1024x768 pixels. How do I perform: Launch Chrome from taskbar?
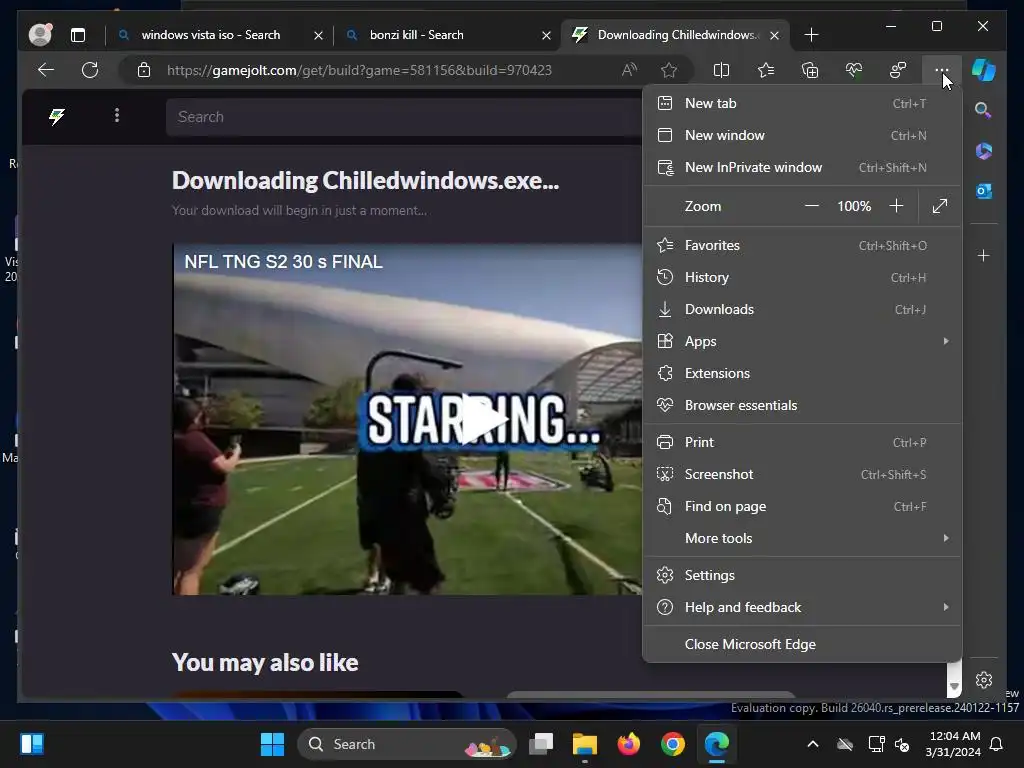pos(673,744)
